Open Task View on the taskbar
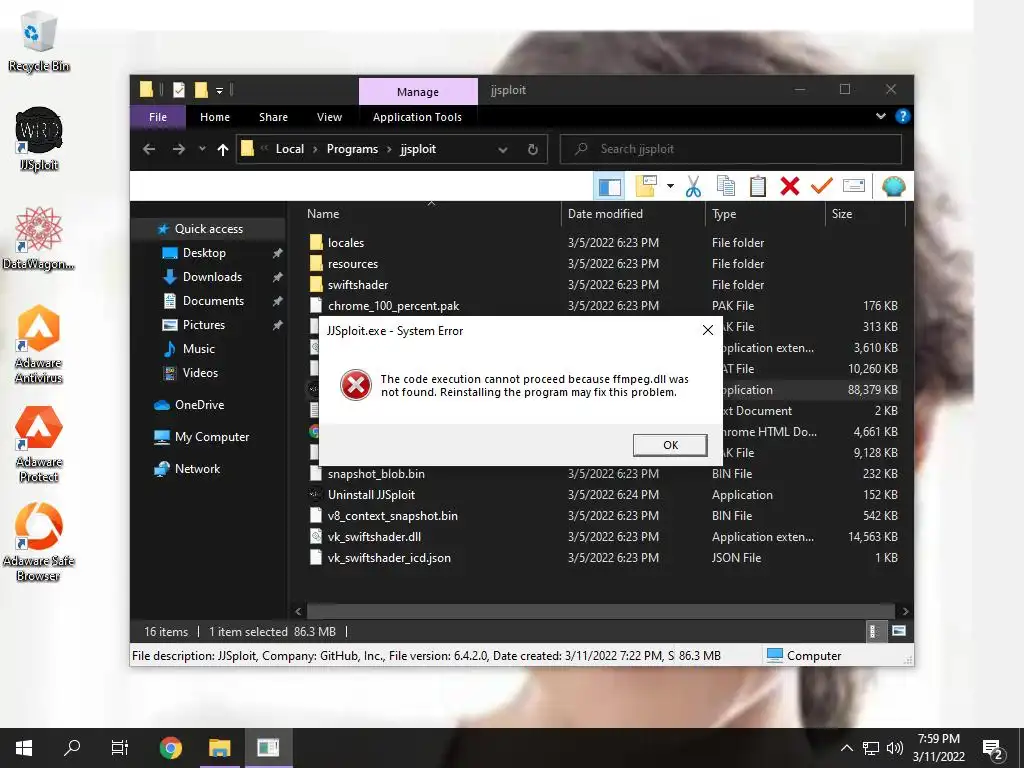 coord(120,748)
